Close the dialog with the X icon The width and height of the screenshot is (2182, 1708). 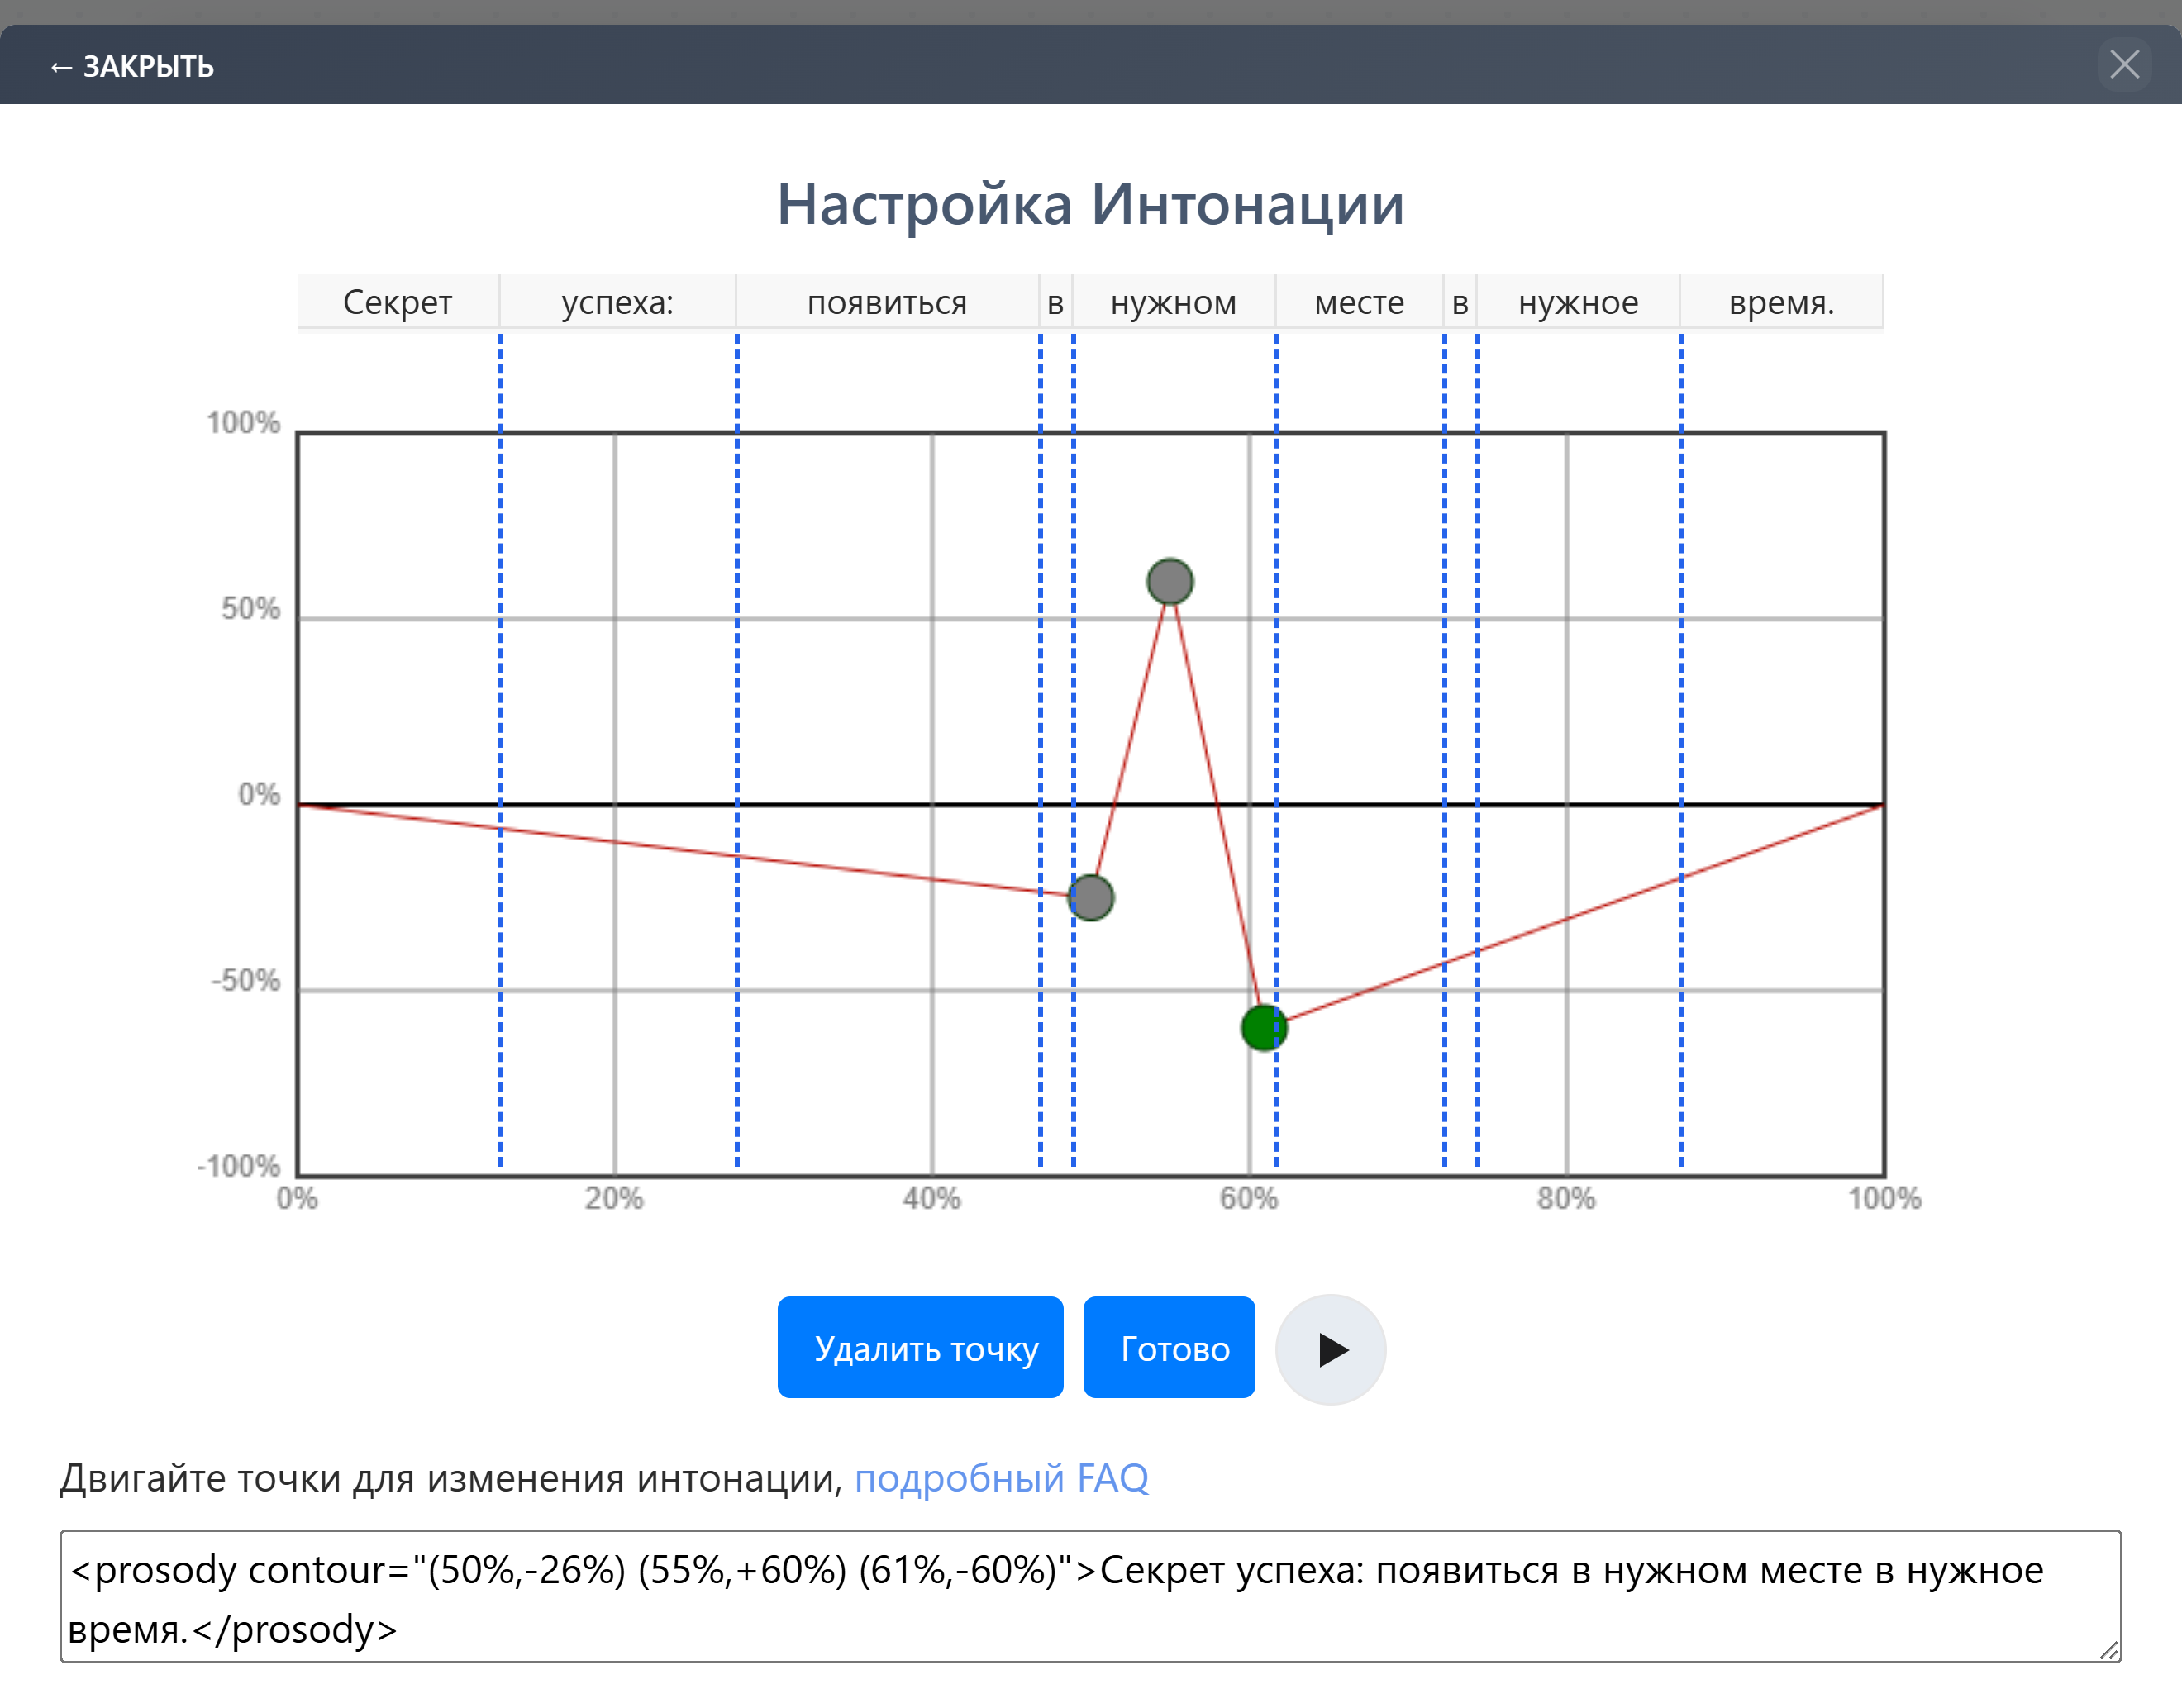pyautogui.click(x=2124, y=65)
